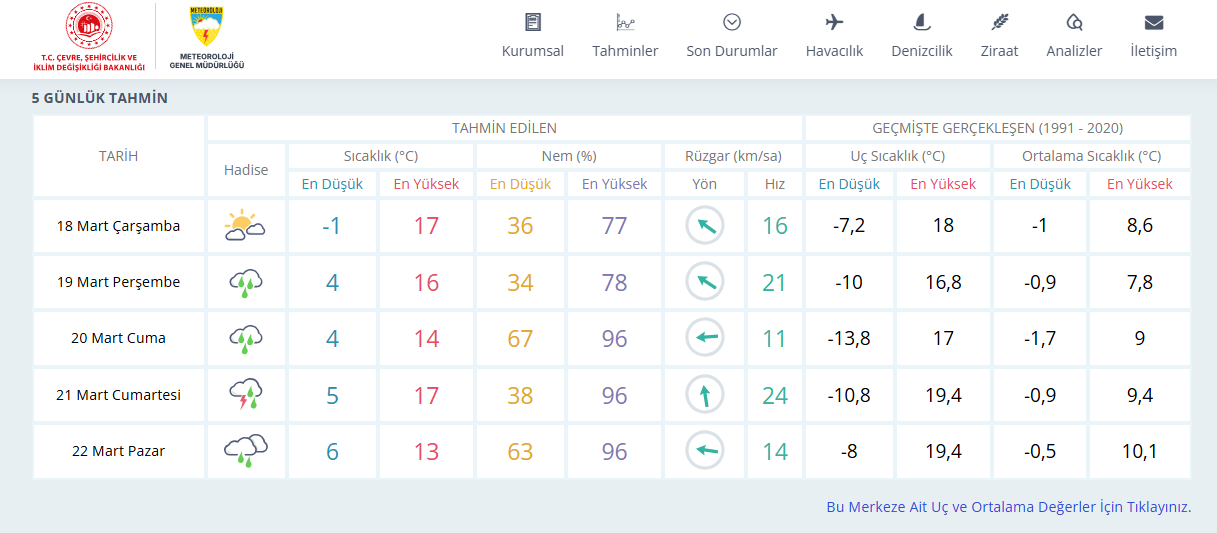Click the Rüzgar (km/sa) column header
This screenshot has width=1217, height=533.
pyautogui.click(x=732, y=156)
